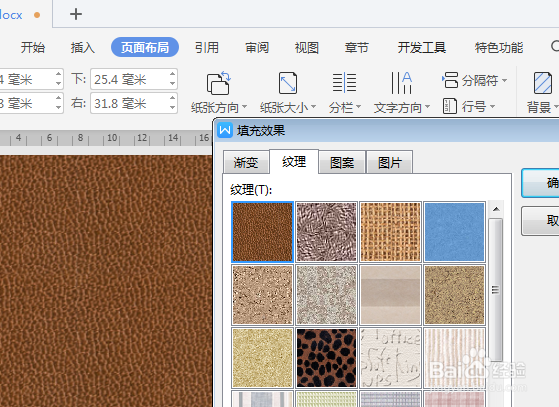Choose the dark sand cork texture
Screen dimensions: 559x407
[455, 295]
